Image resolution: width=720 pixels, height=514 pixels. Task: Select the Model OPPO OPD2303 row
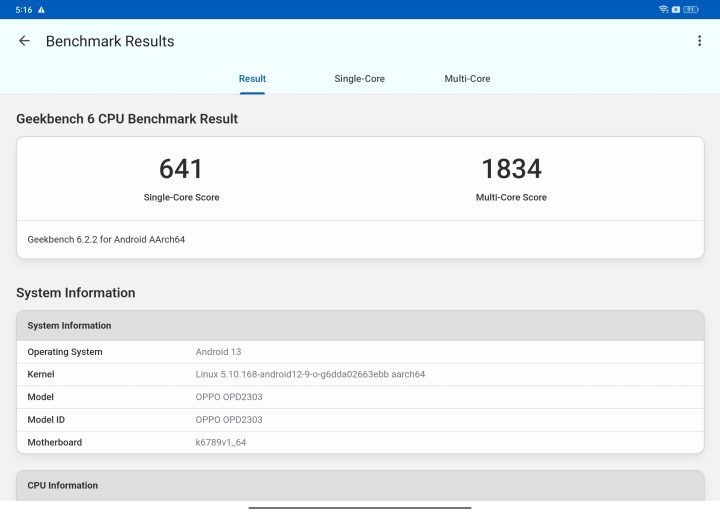(x=360, y=397)
